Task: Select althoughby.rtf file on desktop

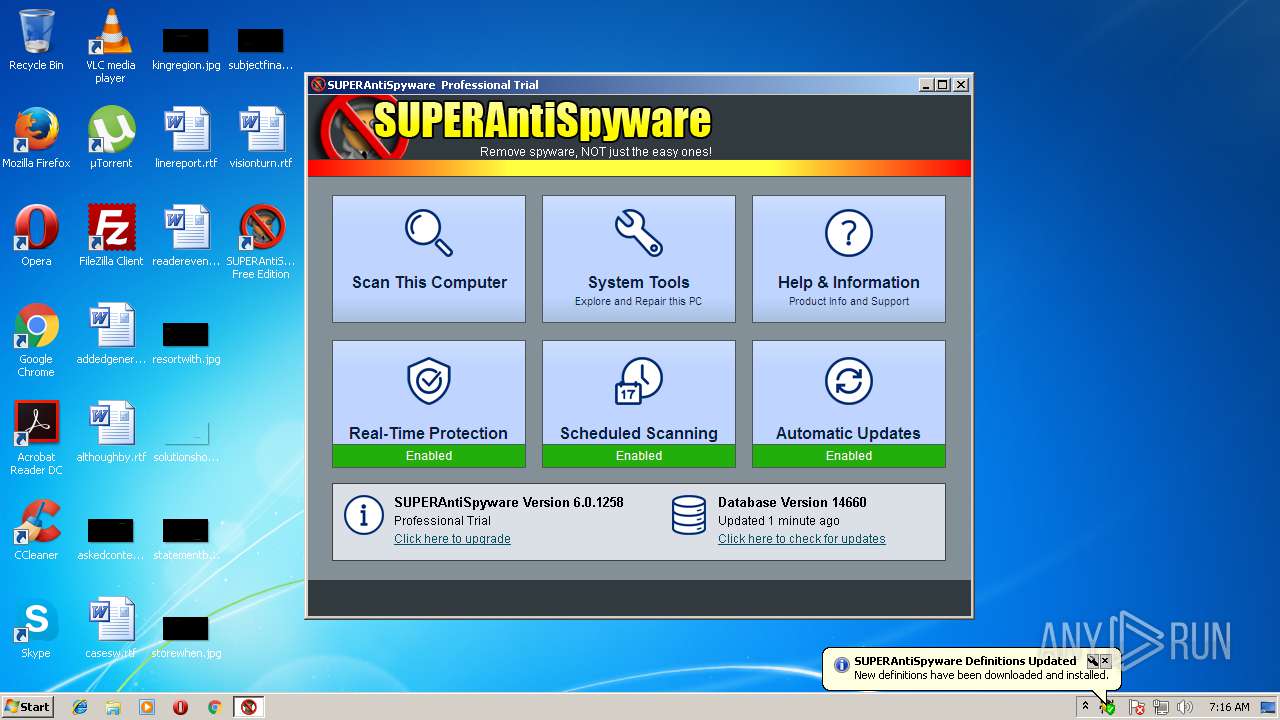Action: 111,432
